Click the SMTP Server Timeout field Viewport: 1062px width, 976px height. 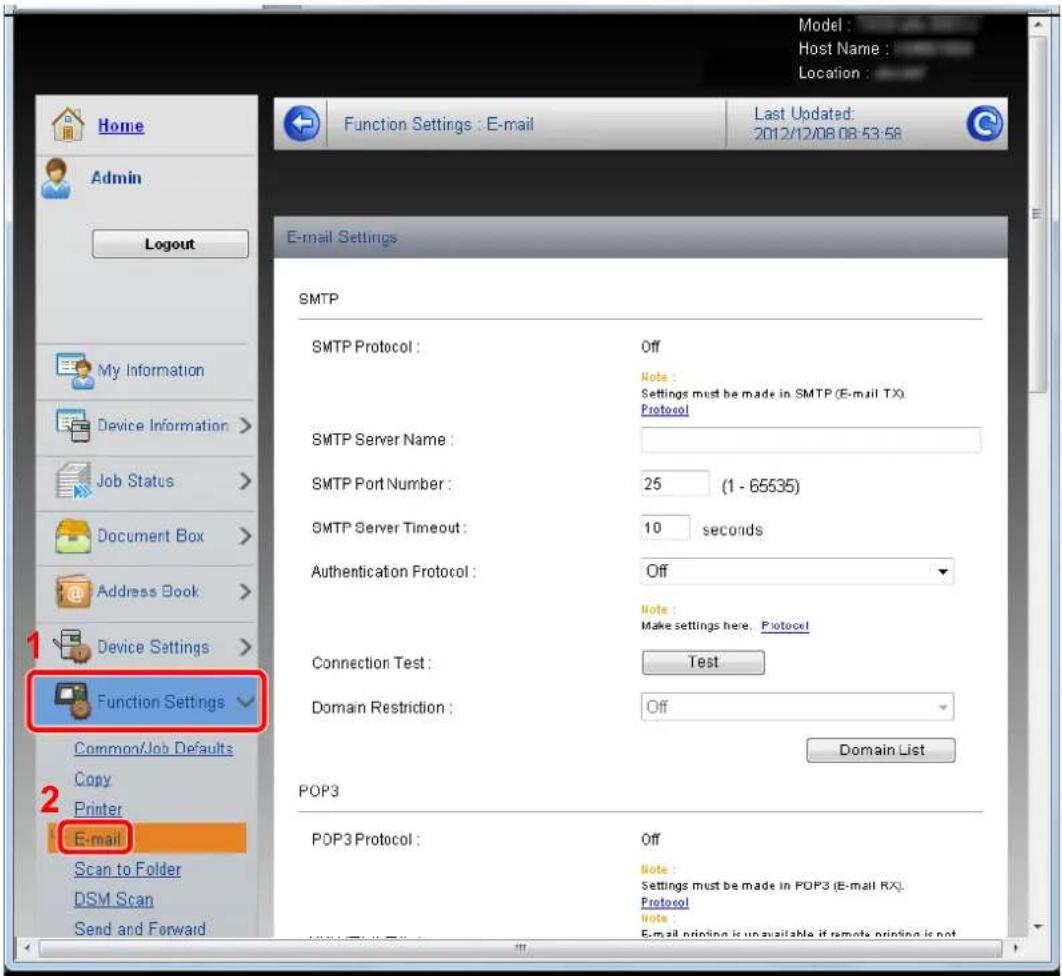click(665, 528)
